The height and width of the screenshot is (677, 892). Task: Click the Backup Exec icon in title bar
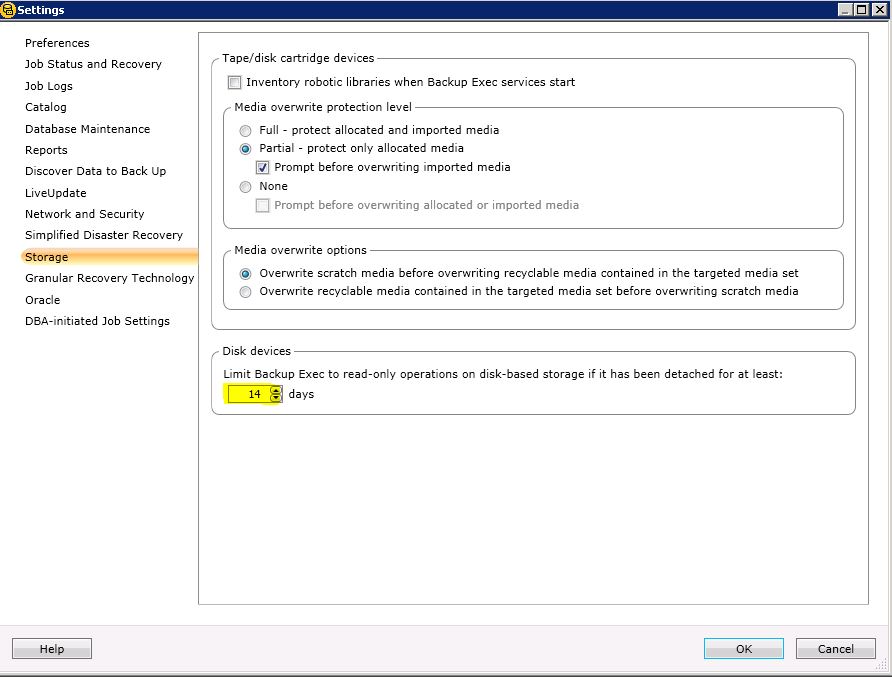click(10, 9)
